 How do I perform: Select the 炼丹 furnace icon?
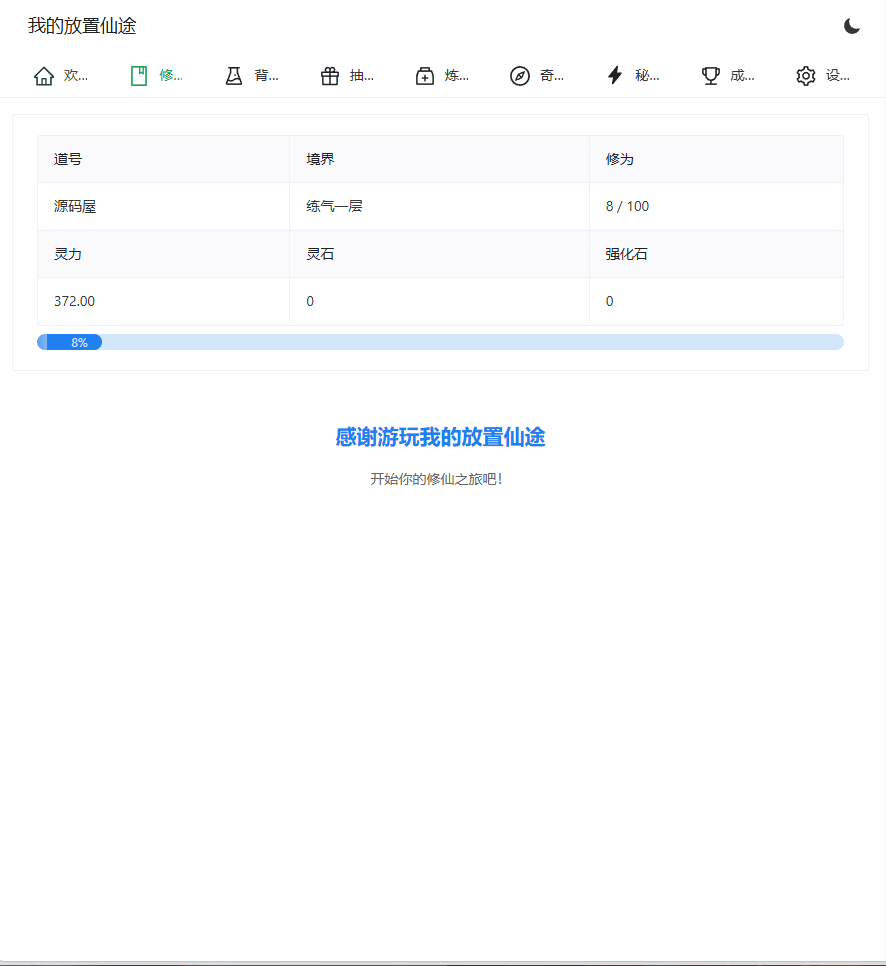(x=424, y=75)
